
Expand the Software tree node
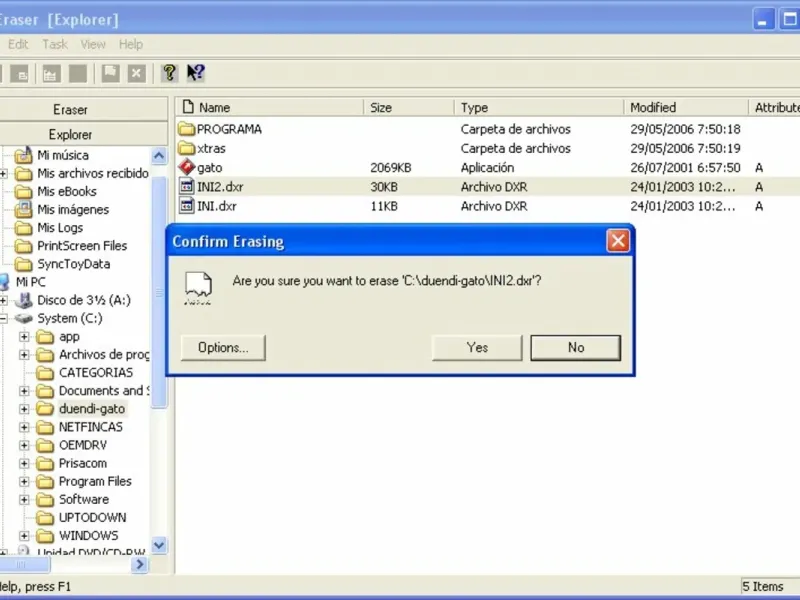24,499
